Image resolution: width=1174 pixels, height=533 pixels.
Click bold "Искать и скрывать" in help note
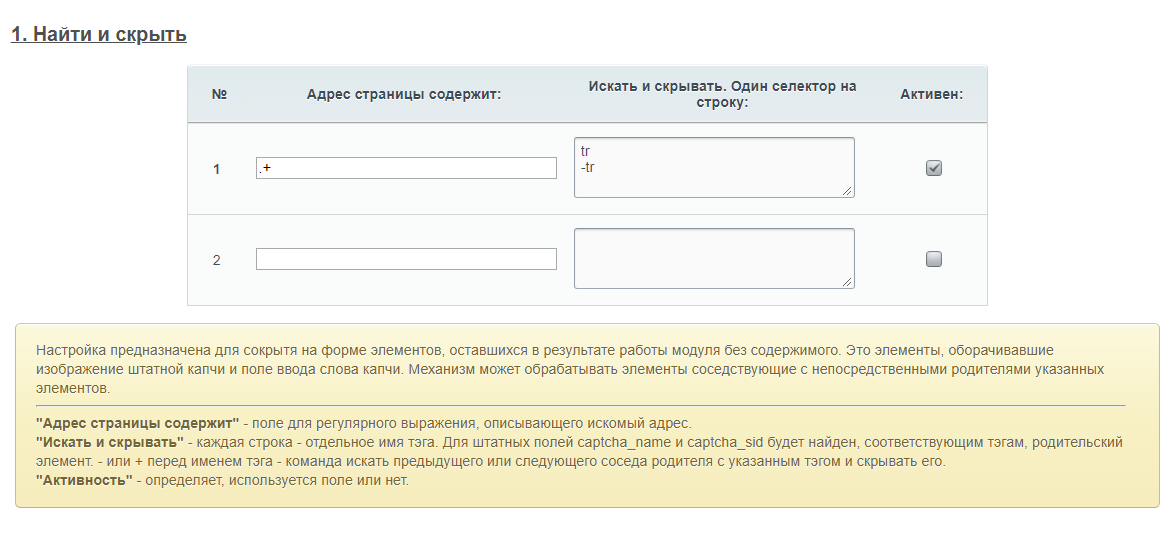[109, 442]
